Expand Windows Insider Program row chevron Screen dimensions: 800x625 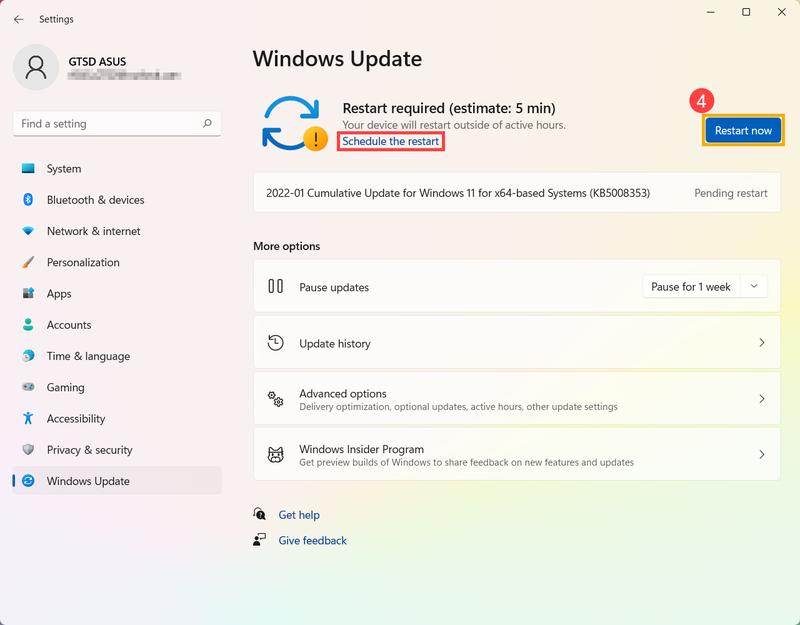click(761, 455)
